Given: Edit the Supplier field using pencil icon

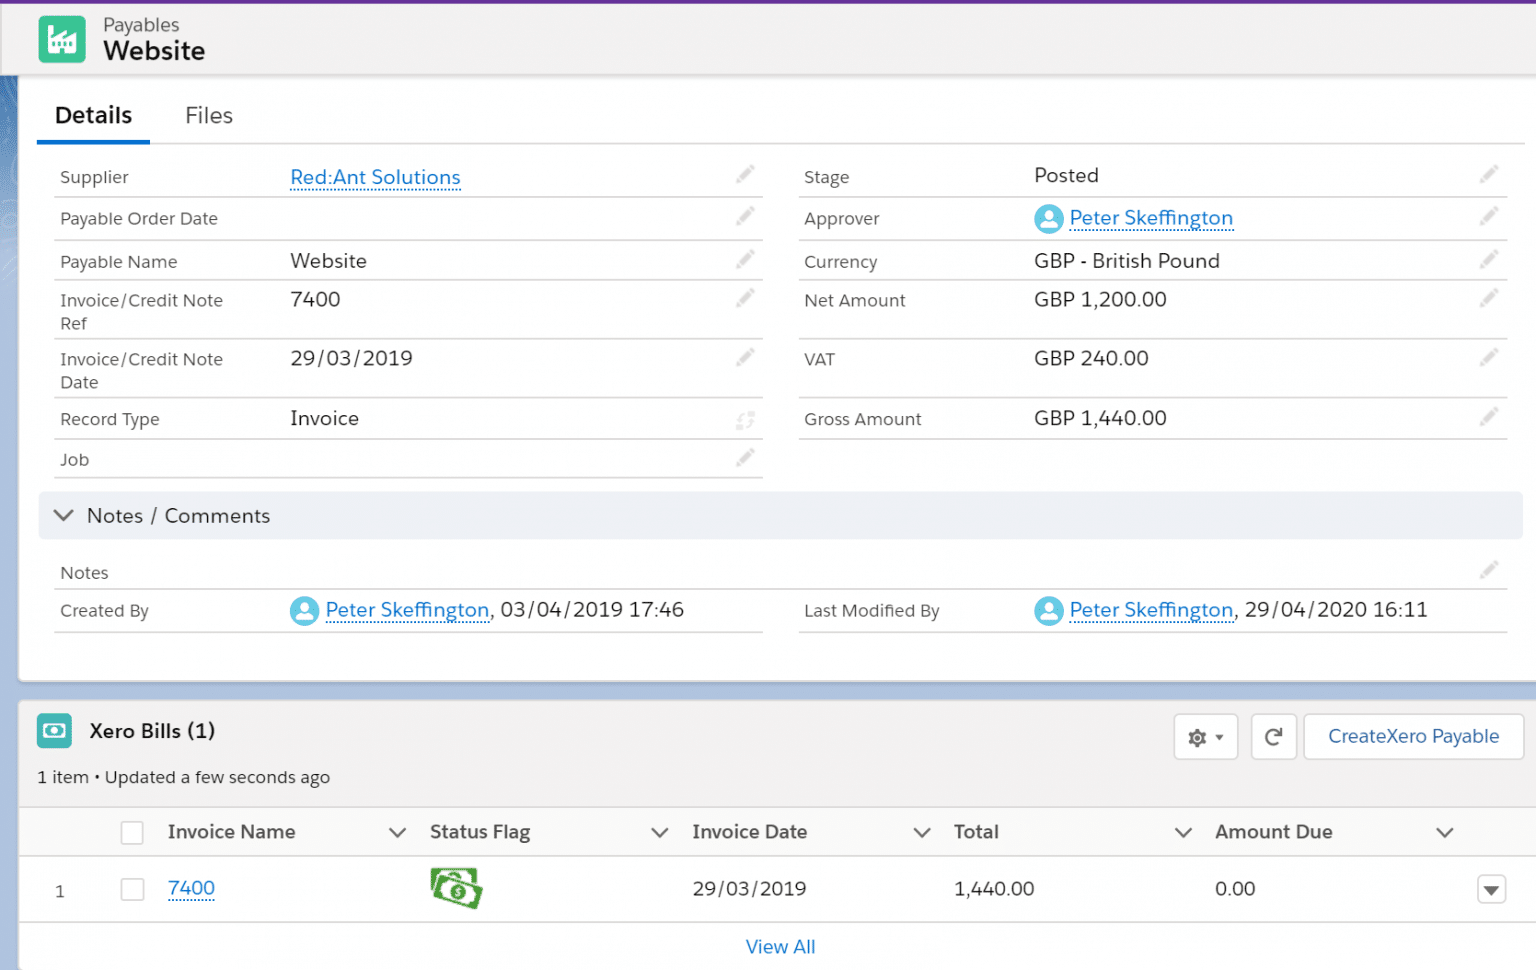Looking at the screenshot, I should [x=745, y=174].
